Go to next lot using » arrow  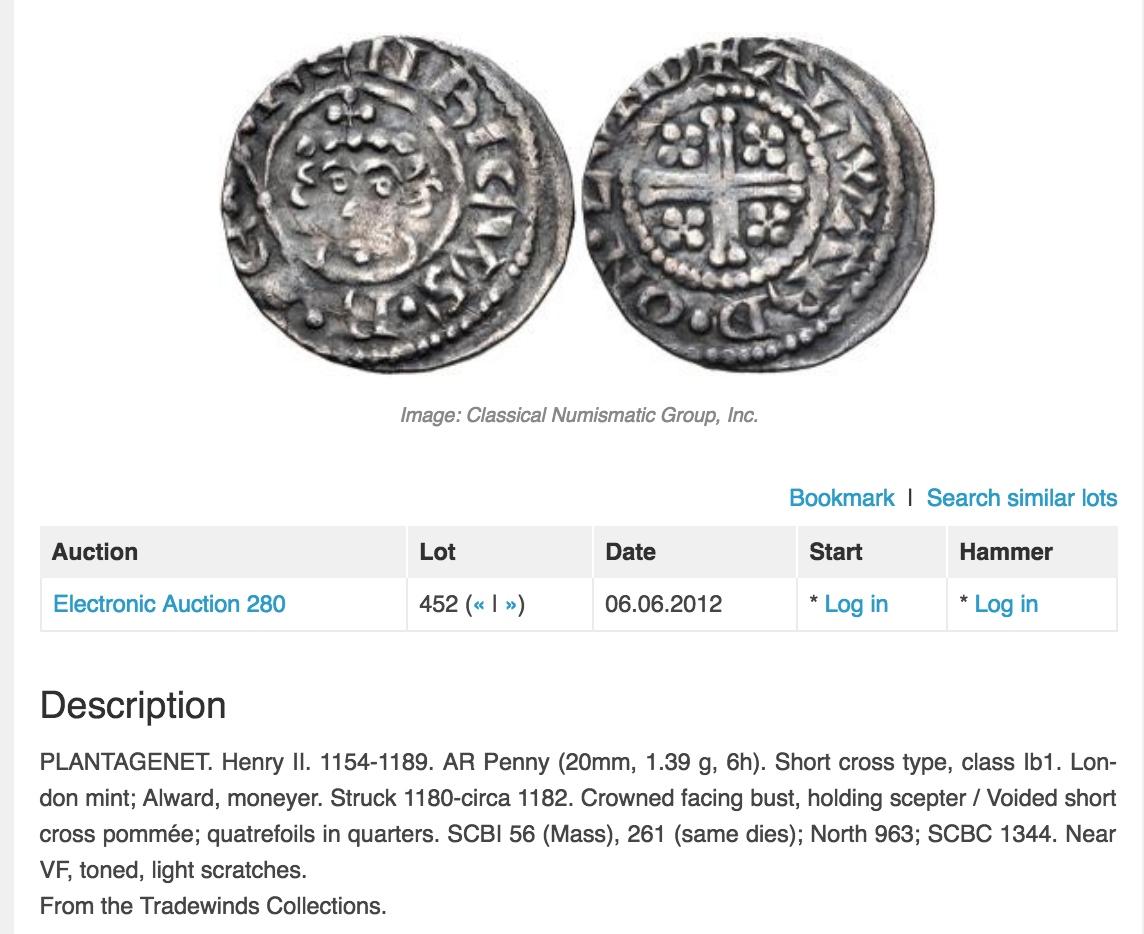coord(511,604)
